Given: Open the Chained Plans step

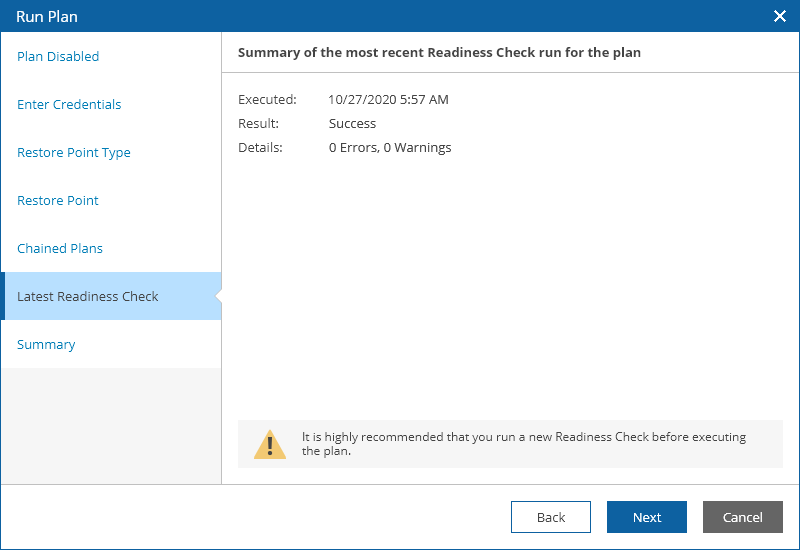Looking at the screenshot, I should (60, 249).
